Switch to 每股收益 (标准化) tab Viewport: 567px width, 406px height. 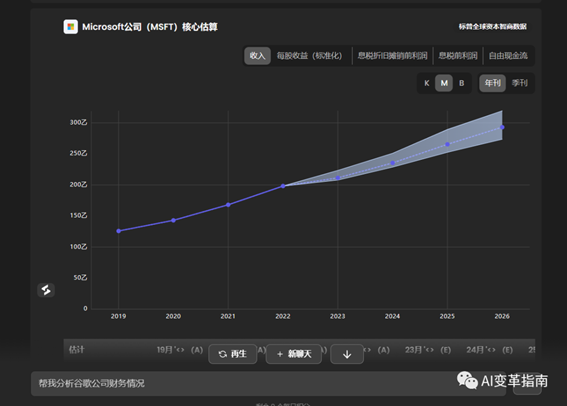309,56
